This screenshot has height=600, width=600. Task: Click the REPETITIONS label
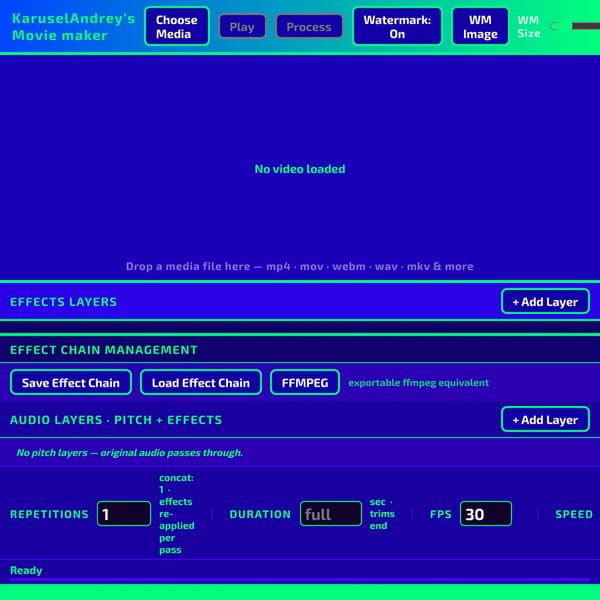click(49, 514)
